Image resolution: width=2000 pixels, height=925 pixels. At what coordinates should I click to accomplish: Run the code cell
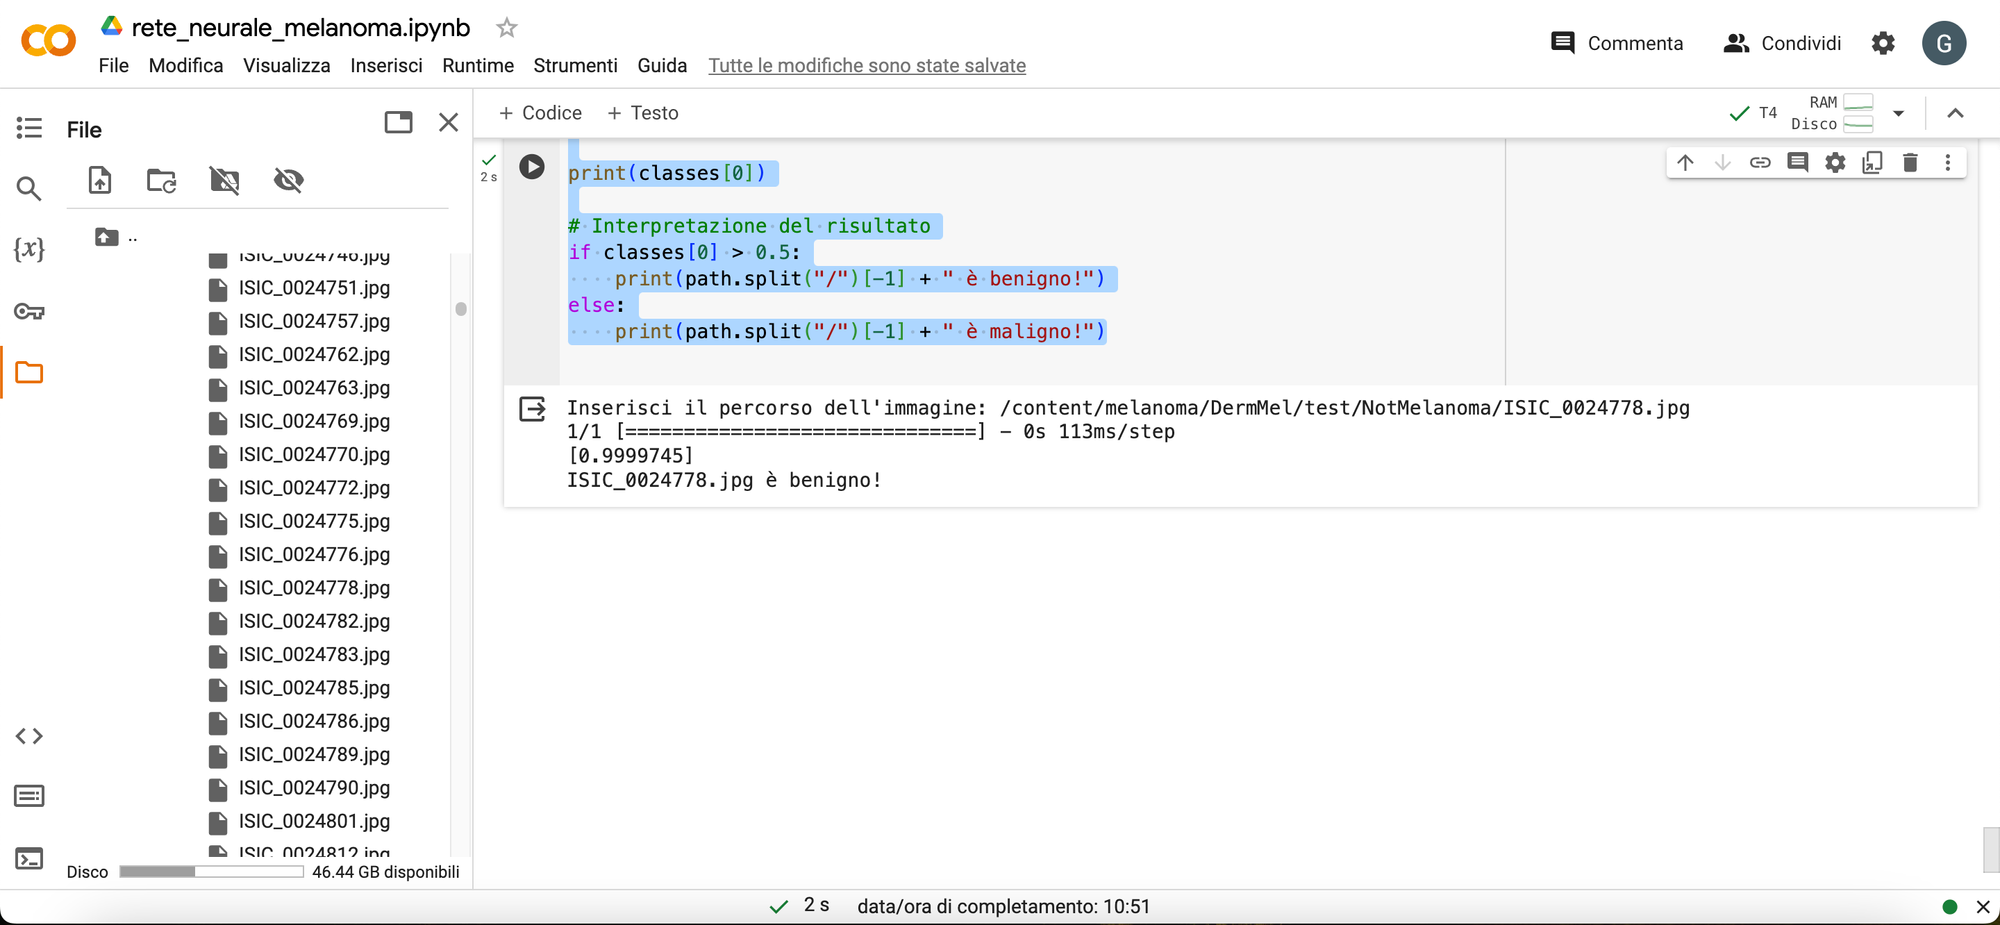pos(532,166)
